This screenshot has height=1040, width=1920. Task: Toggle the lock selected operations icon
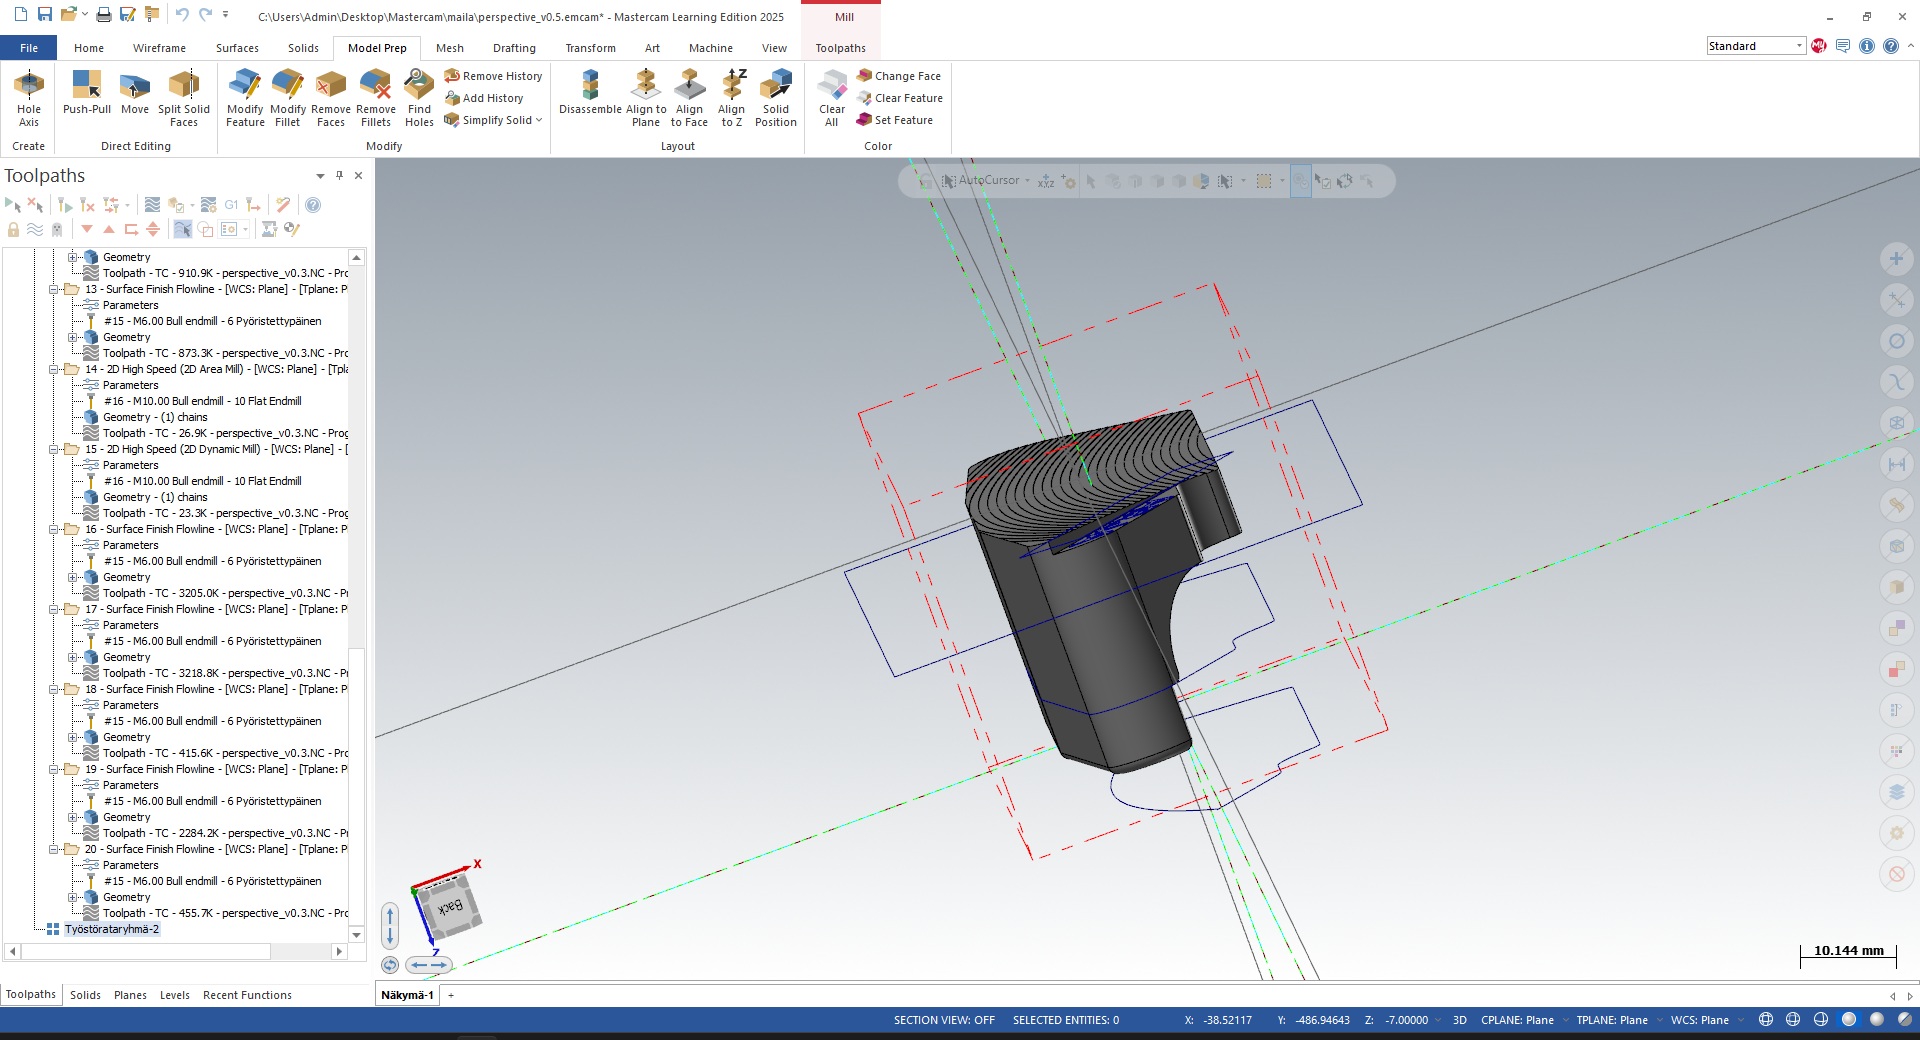tap(13, 229)
